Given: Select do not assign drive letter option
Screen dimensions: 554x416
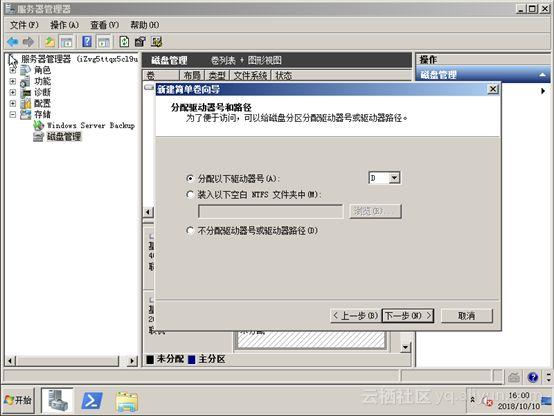Looking at the screenshot, I should [190, 230].
